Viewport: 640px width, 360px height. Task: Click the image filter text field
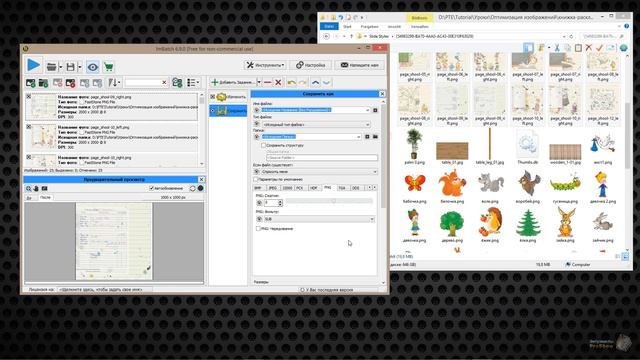pyautogui.click(x=143, y=83)
